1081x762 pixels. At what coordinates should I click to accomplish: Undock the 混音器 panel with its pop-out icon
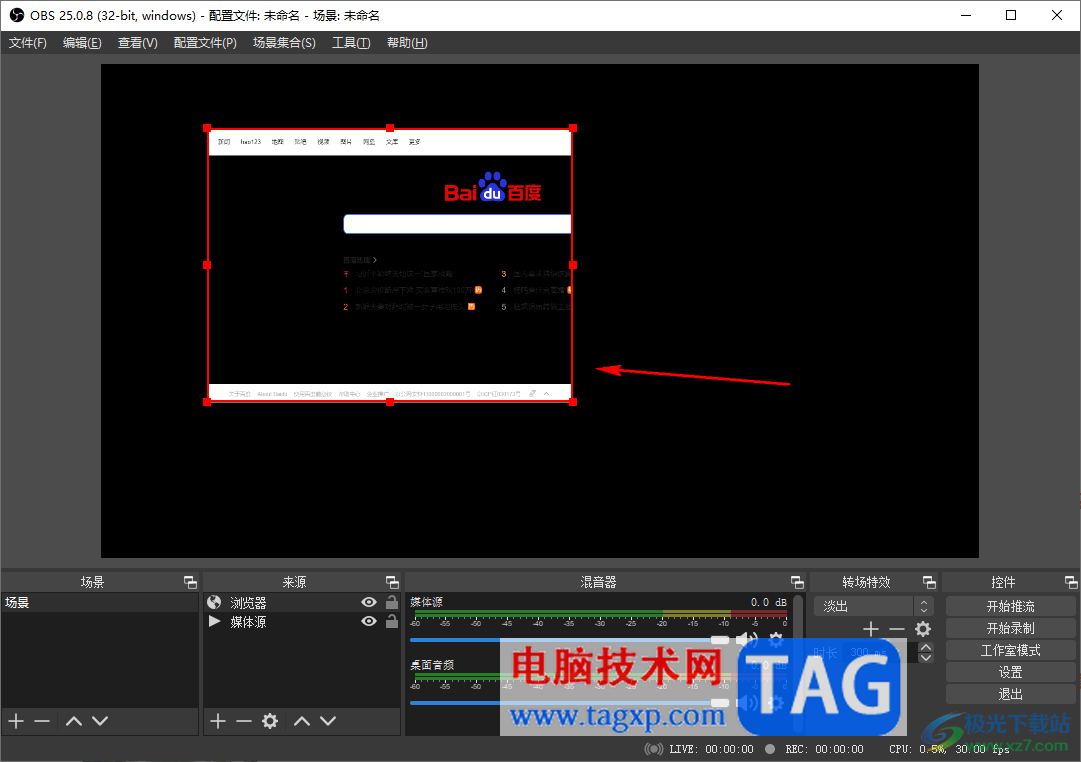[797, 582]
